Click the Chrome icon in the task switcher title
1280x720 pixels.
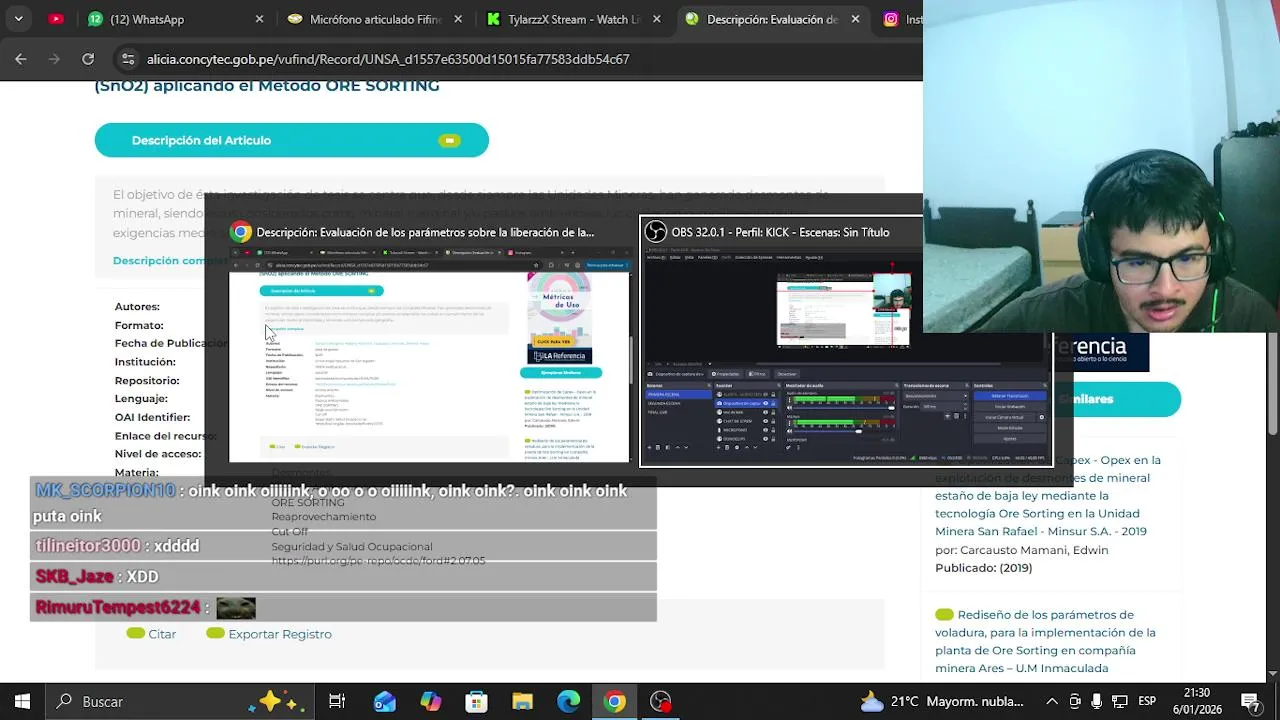click(x=241, y=232)
